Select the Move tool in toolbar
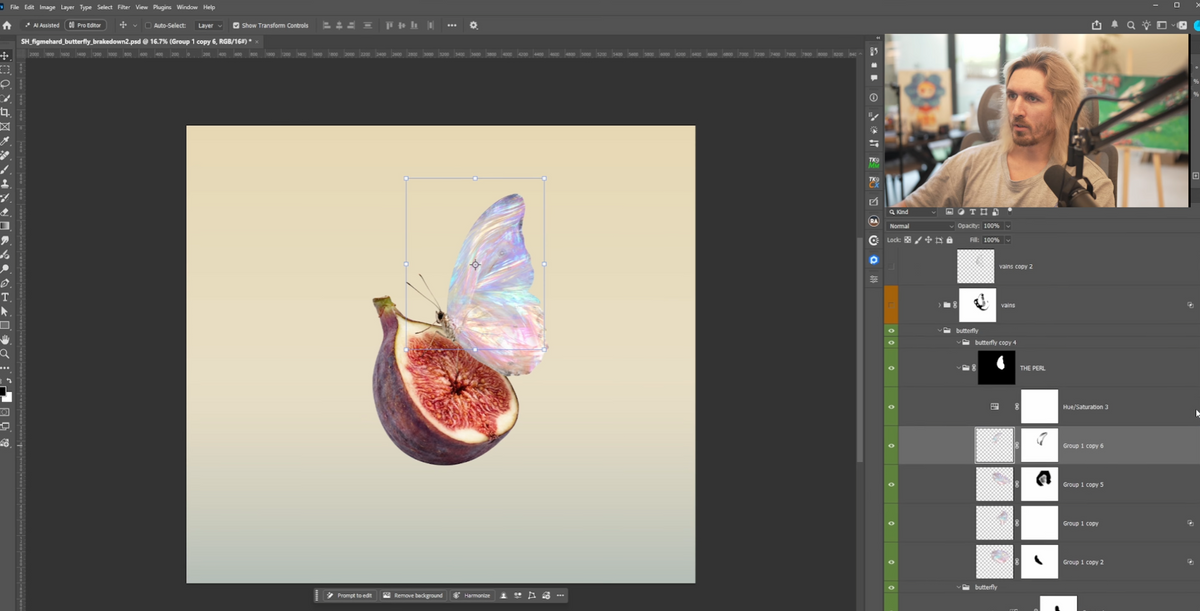Image resolution: width=1200 pixels, height=611 pixels. (x=5, y=56)
